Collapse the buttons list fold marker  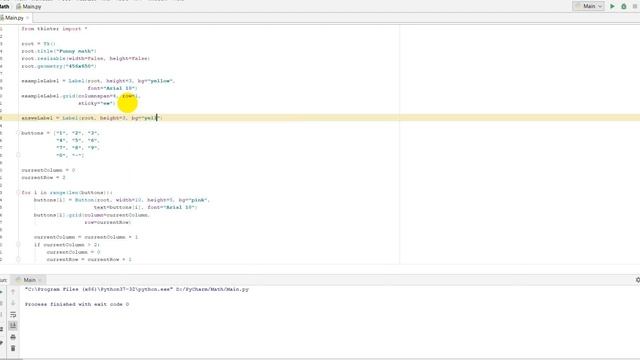coord(18,133)
